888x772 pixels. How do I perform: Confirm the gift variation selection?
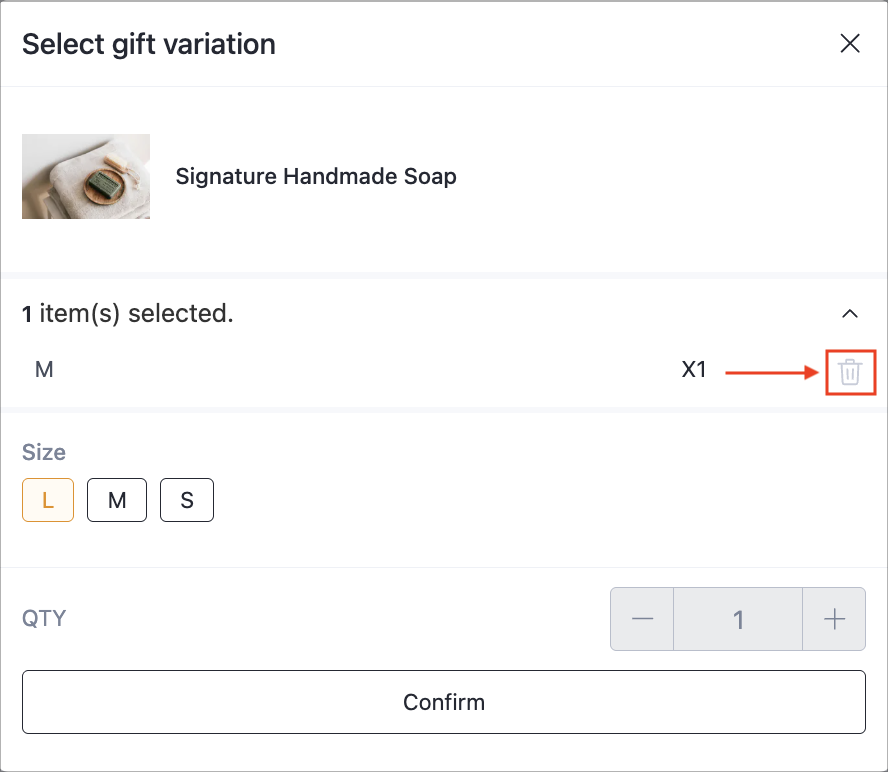(444, 702)
